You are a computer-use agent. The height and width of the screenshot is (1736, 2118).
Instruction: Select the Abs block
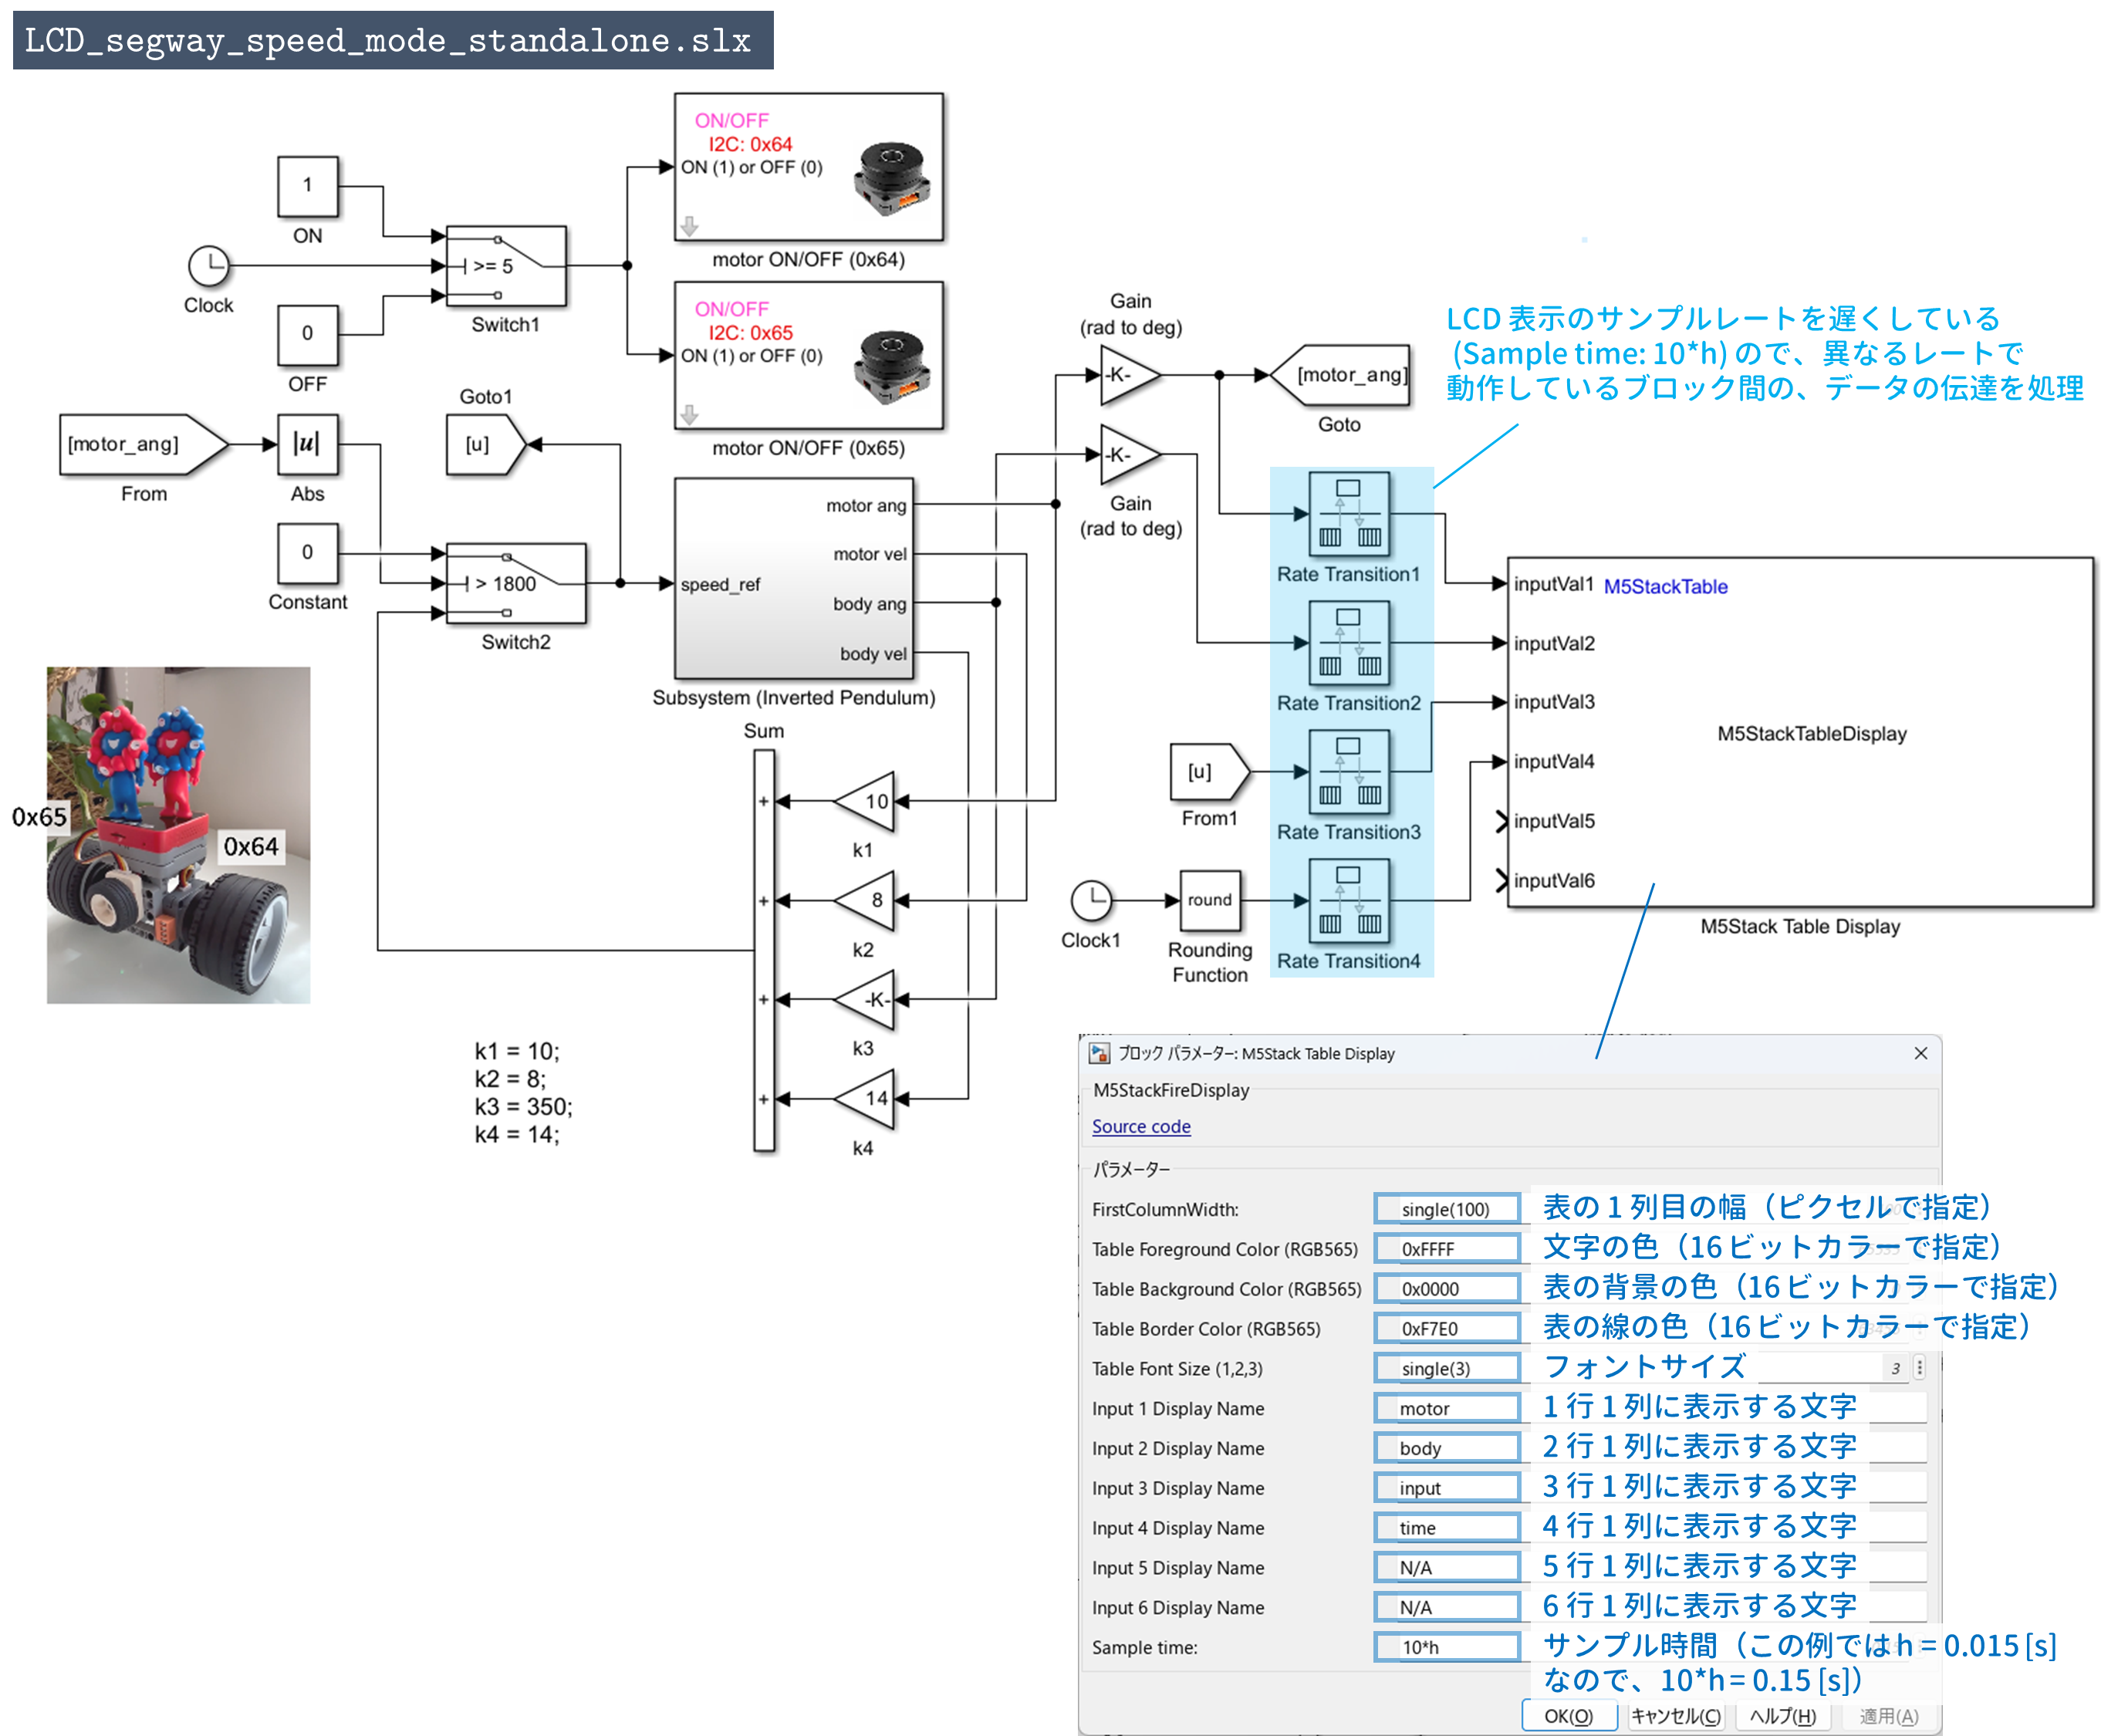tap(307, 445)
